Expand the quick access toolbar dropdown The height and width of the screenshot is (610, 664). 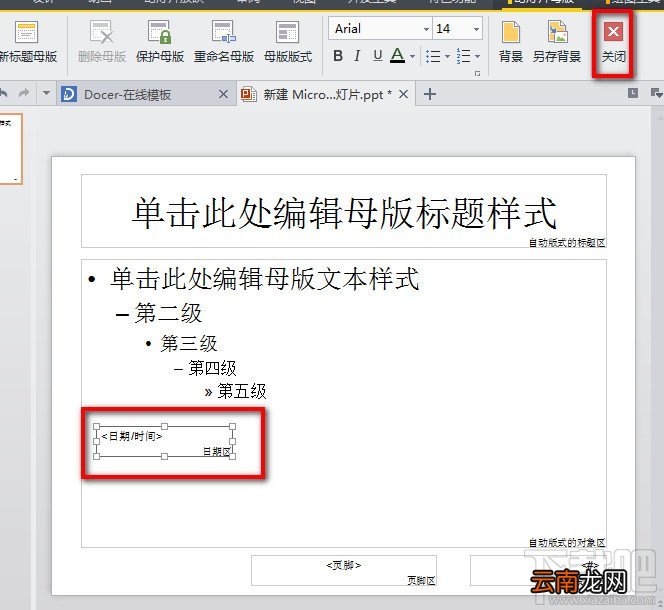click(x=46, y=93)
